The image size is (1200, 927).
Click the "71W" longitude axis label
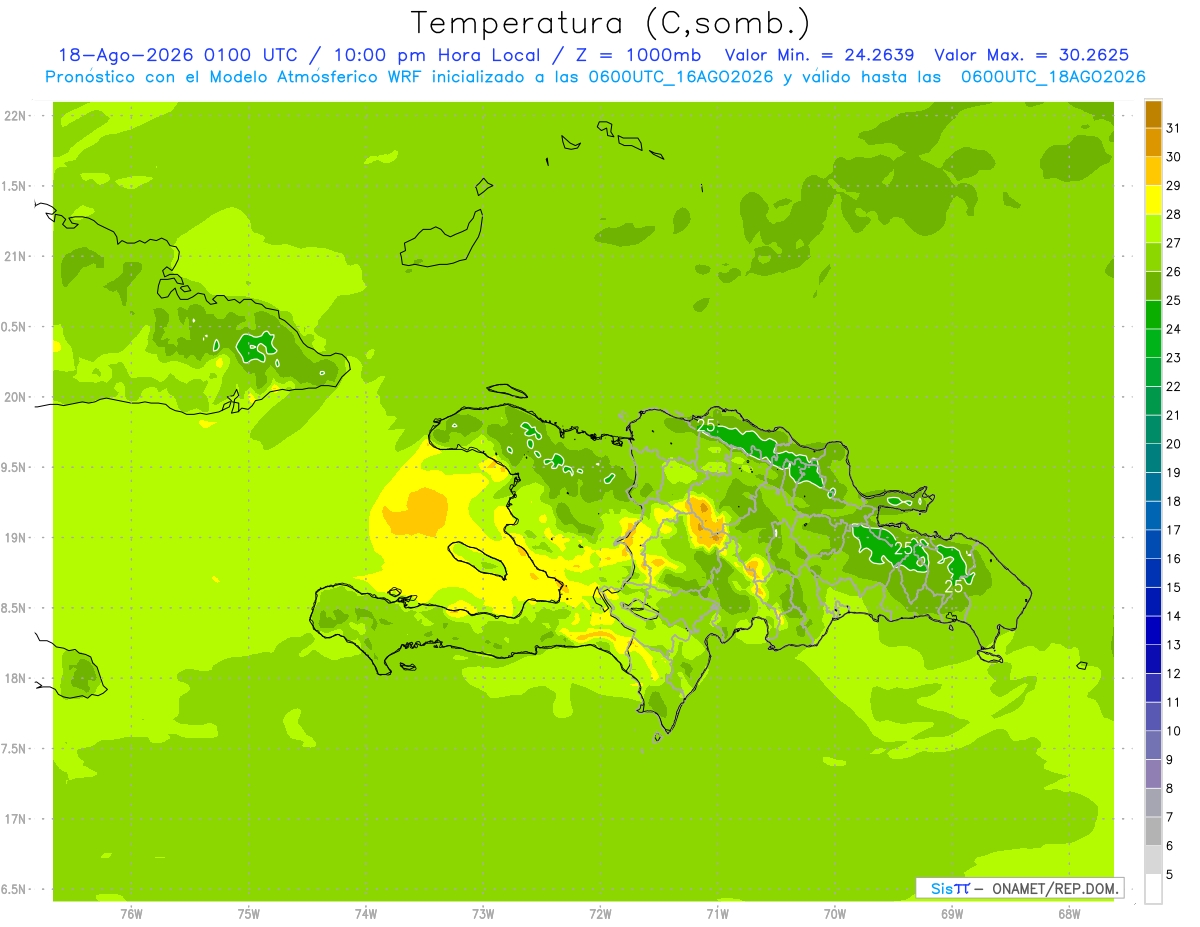(718, 914)
